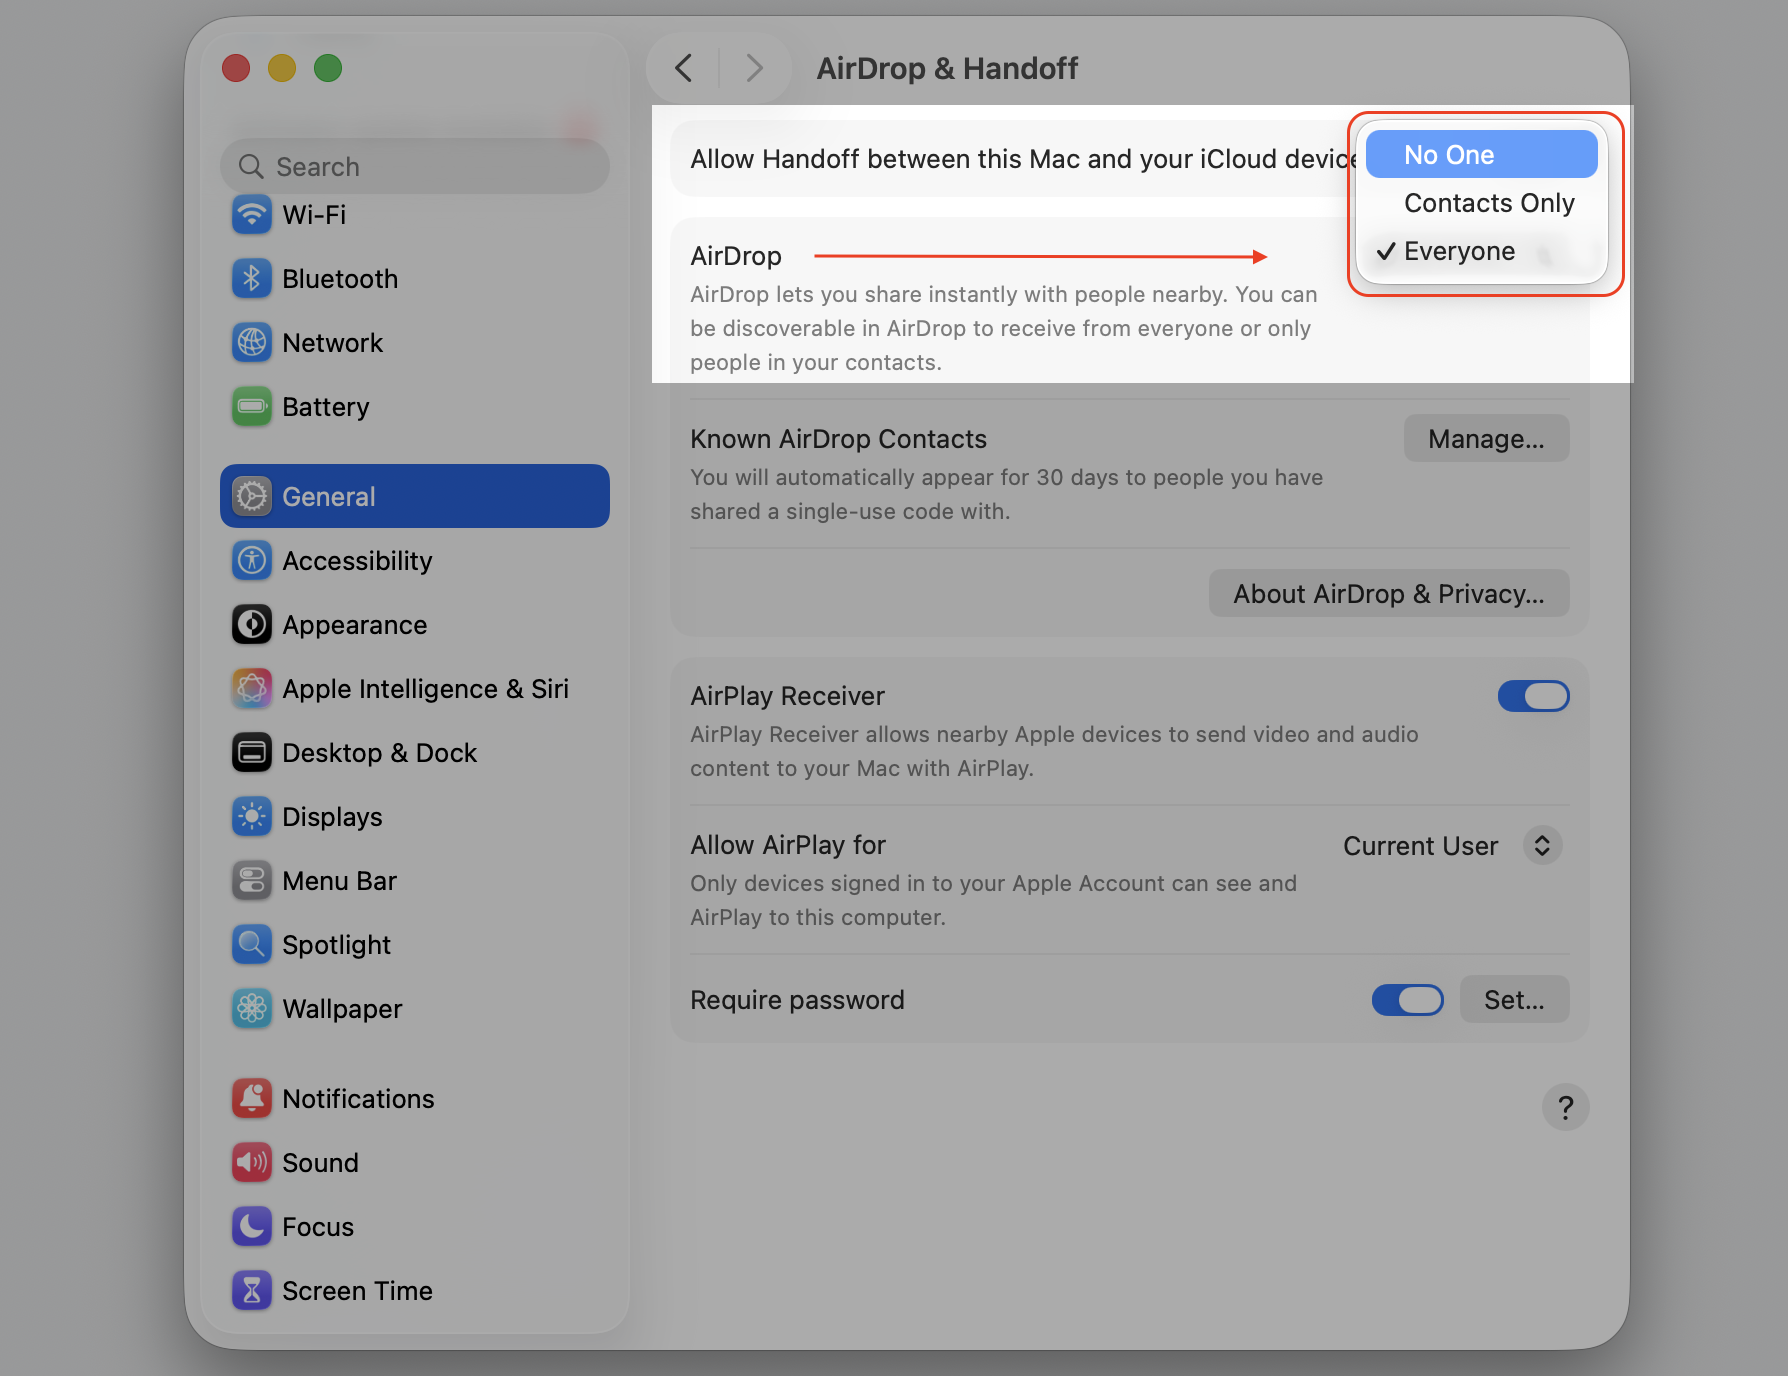Click in the Search field
The height and width of the screenshot is (1376, 1788).
coord(415,166)
